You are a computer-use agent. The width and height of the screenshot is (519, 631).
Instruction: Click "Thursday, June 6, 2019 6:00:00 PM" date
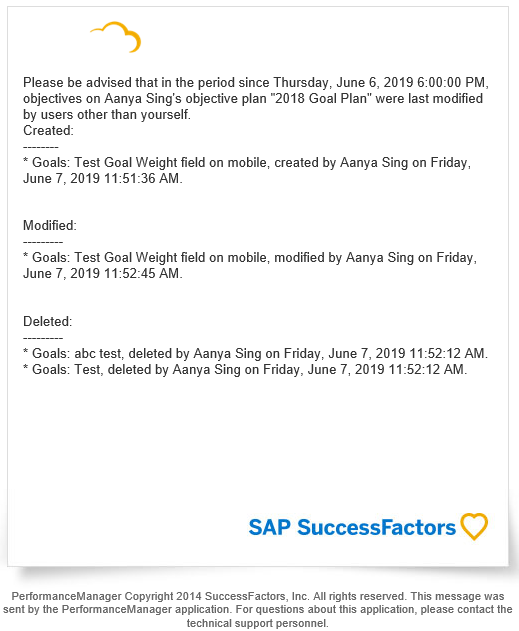pos(379,82)
